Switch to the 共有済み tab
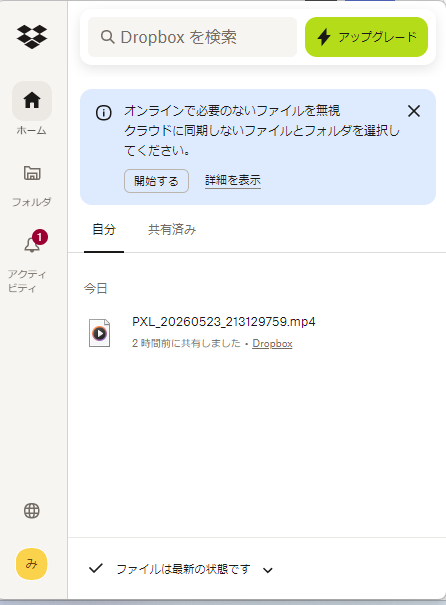The width and height of the screenshot is (446, 605). [x=172, y=230]
